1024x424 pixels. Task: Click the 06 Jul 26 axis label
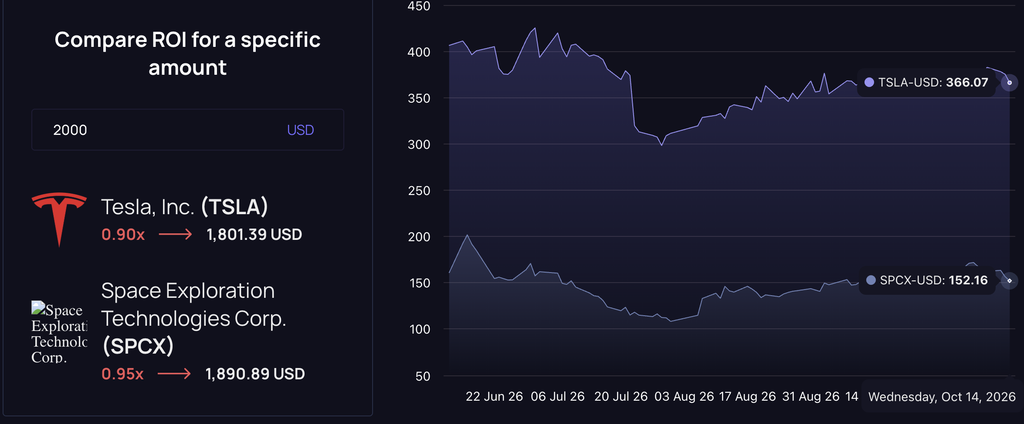click(556, 397)
